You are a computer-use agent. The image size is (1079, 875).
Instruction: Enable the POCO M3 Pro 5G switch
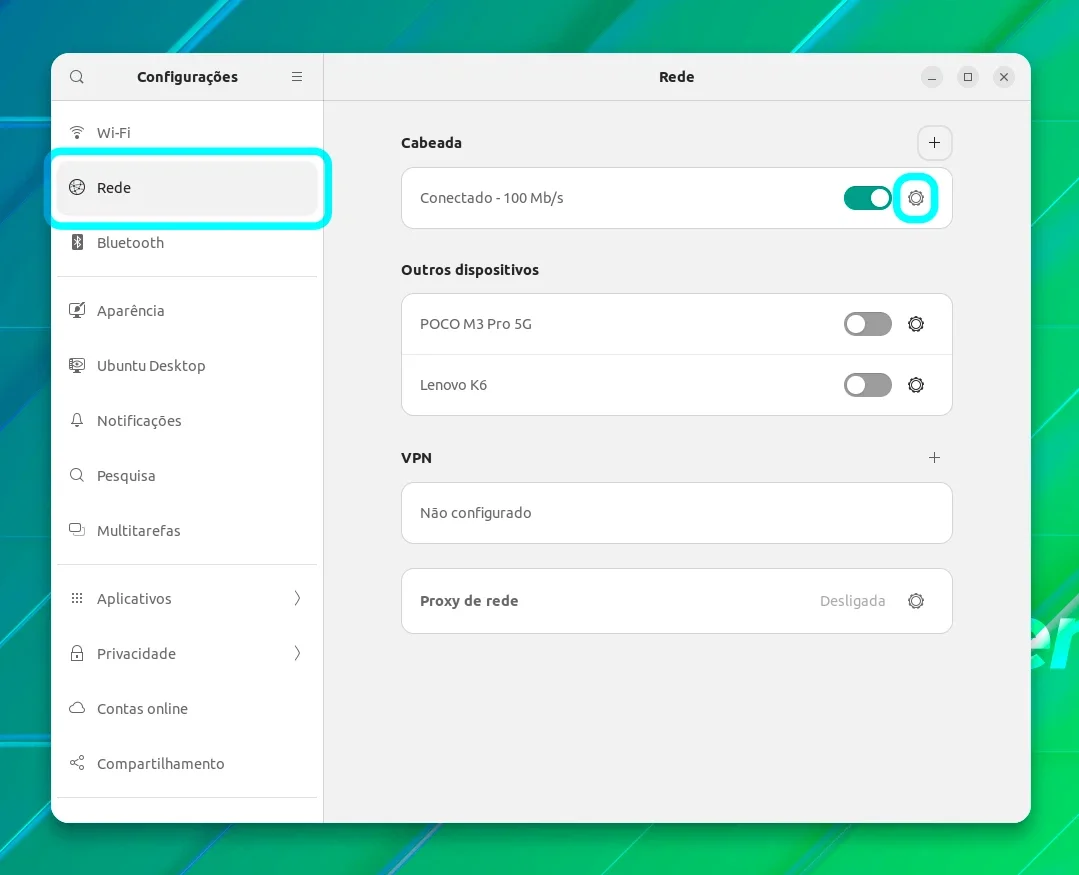pos(868,324)
